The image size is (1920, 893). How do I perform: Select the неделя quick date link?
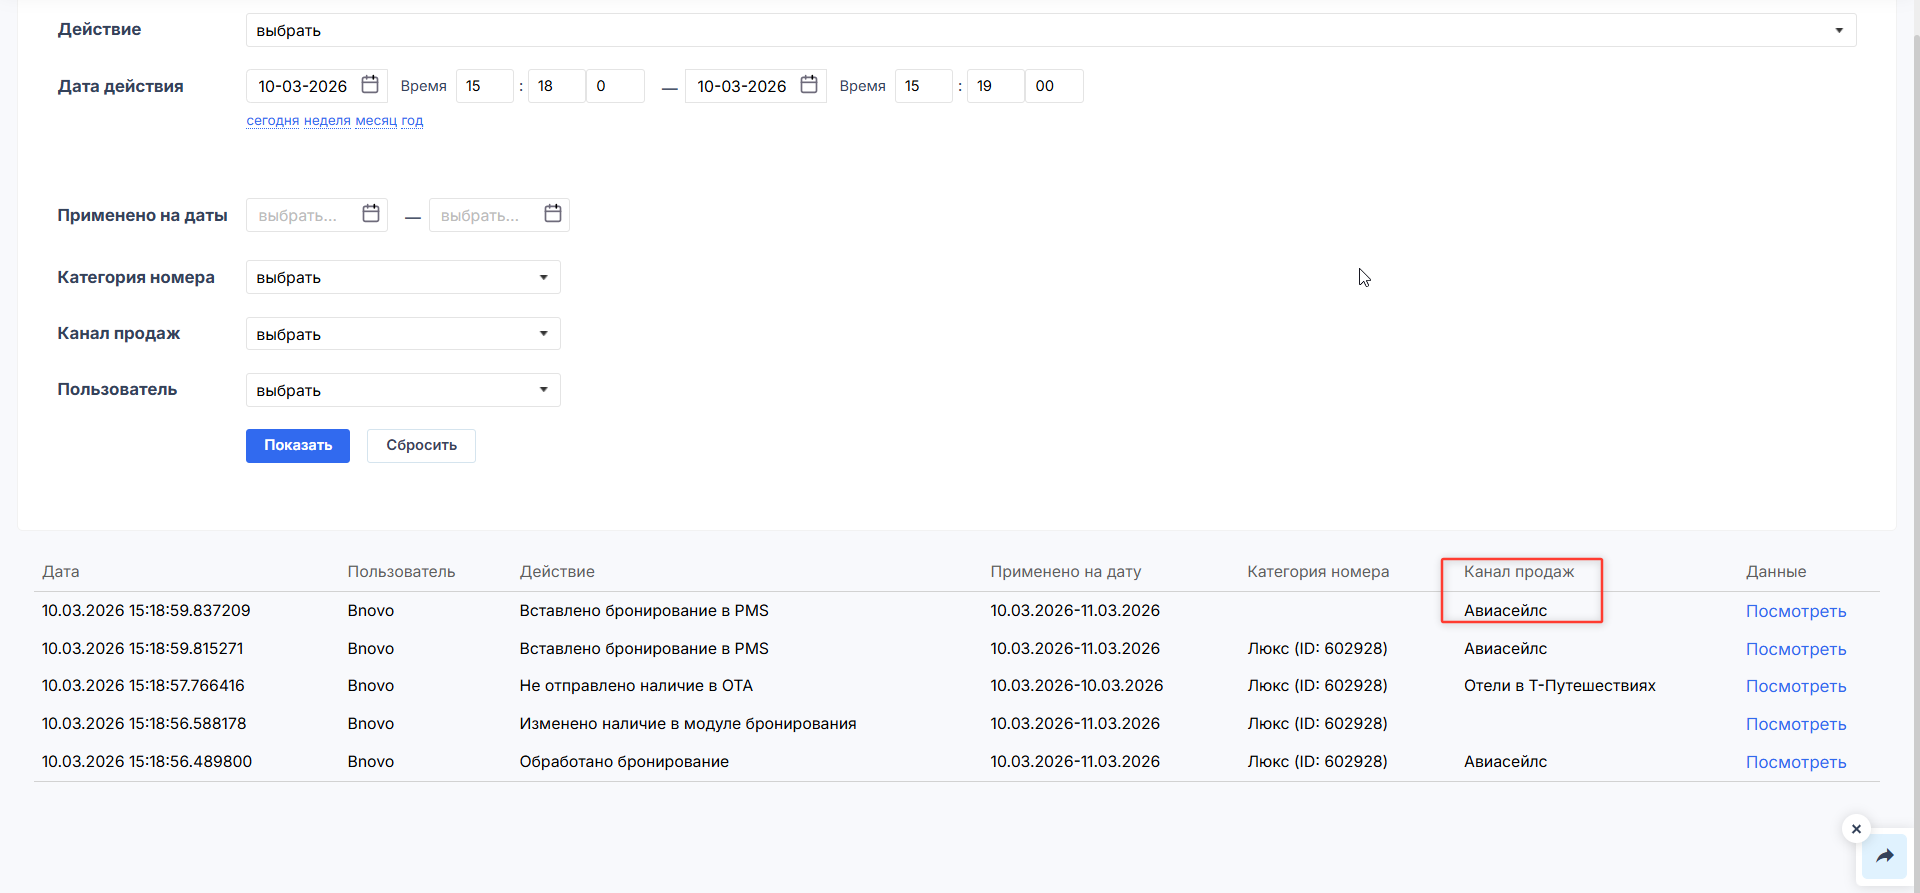[x=327, y=121]
